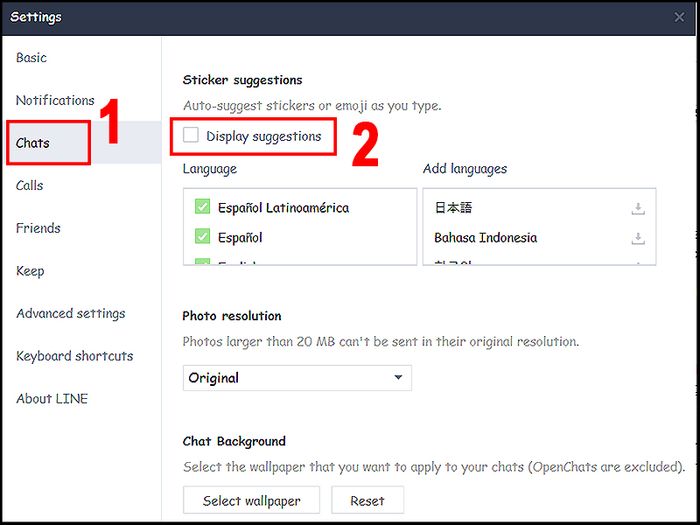
Task: Select 日本語 in the Add languages list
Action: (453, 208)
